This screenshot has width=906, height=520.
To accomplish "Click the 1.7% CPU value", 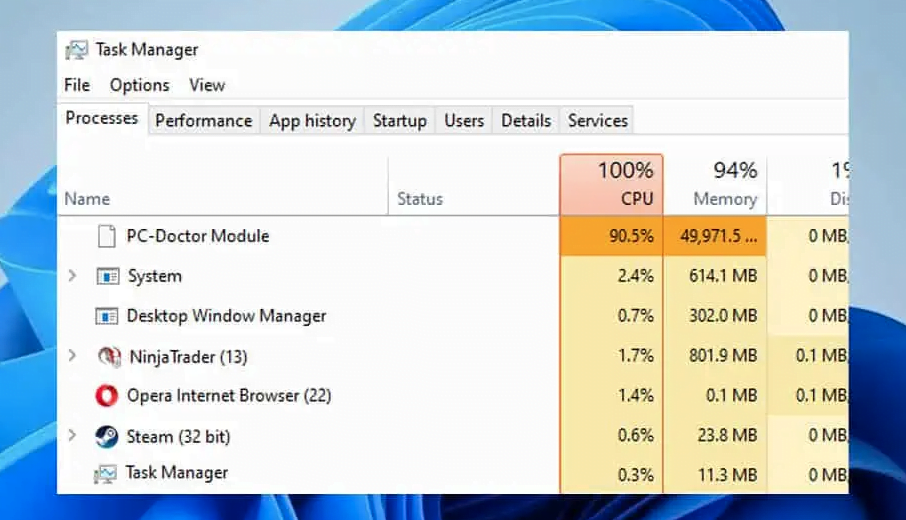I will 636,355.
